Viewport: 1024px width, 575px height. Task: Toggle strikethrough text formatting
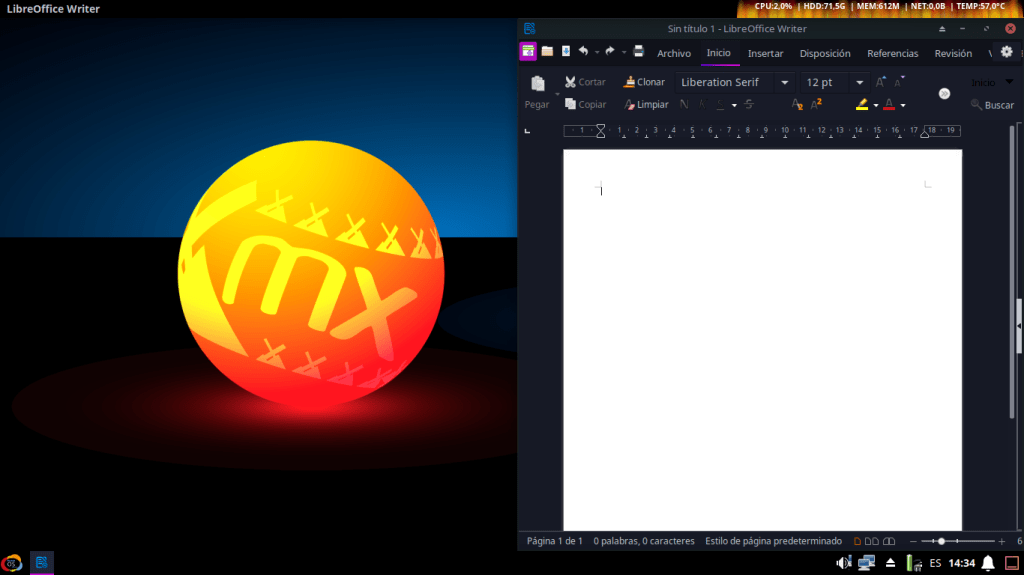point(749,104)
